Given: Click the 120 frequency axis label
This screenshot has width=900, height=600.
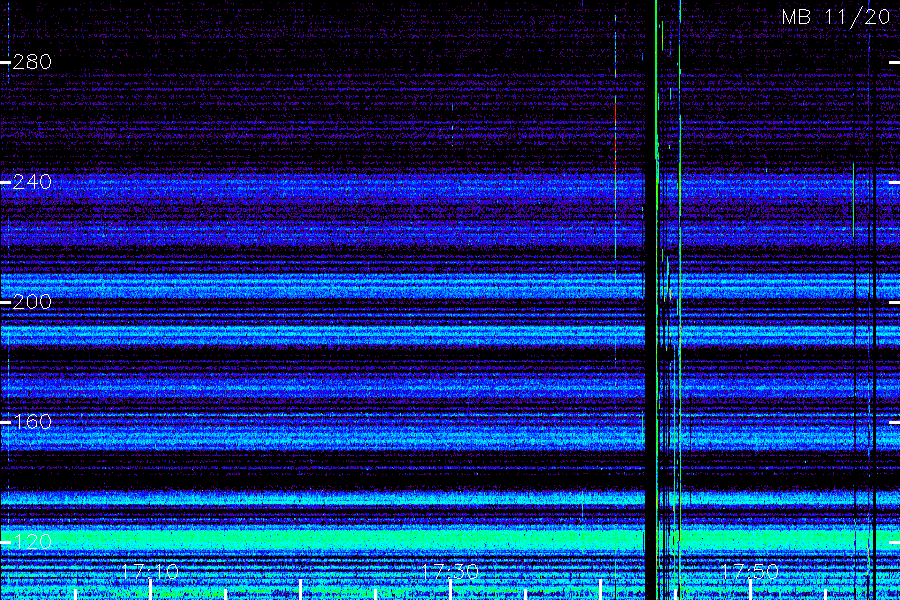Looking at the screenshot, I should 32,541.
